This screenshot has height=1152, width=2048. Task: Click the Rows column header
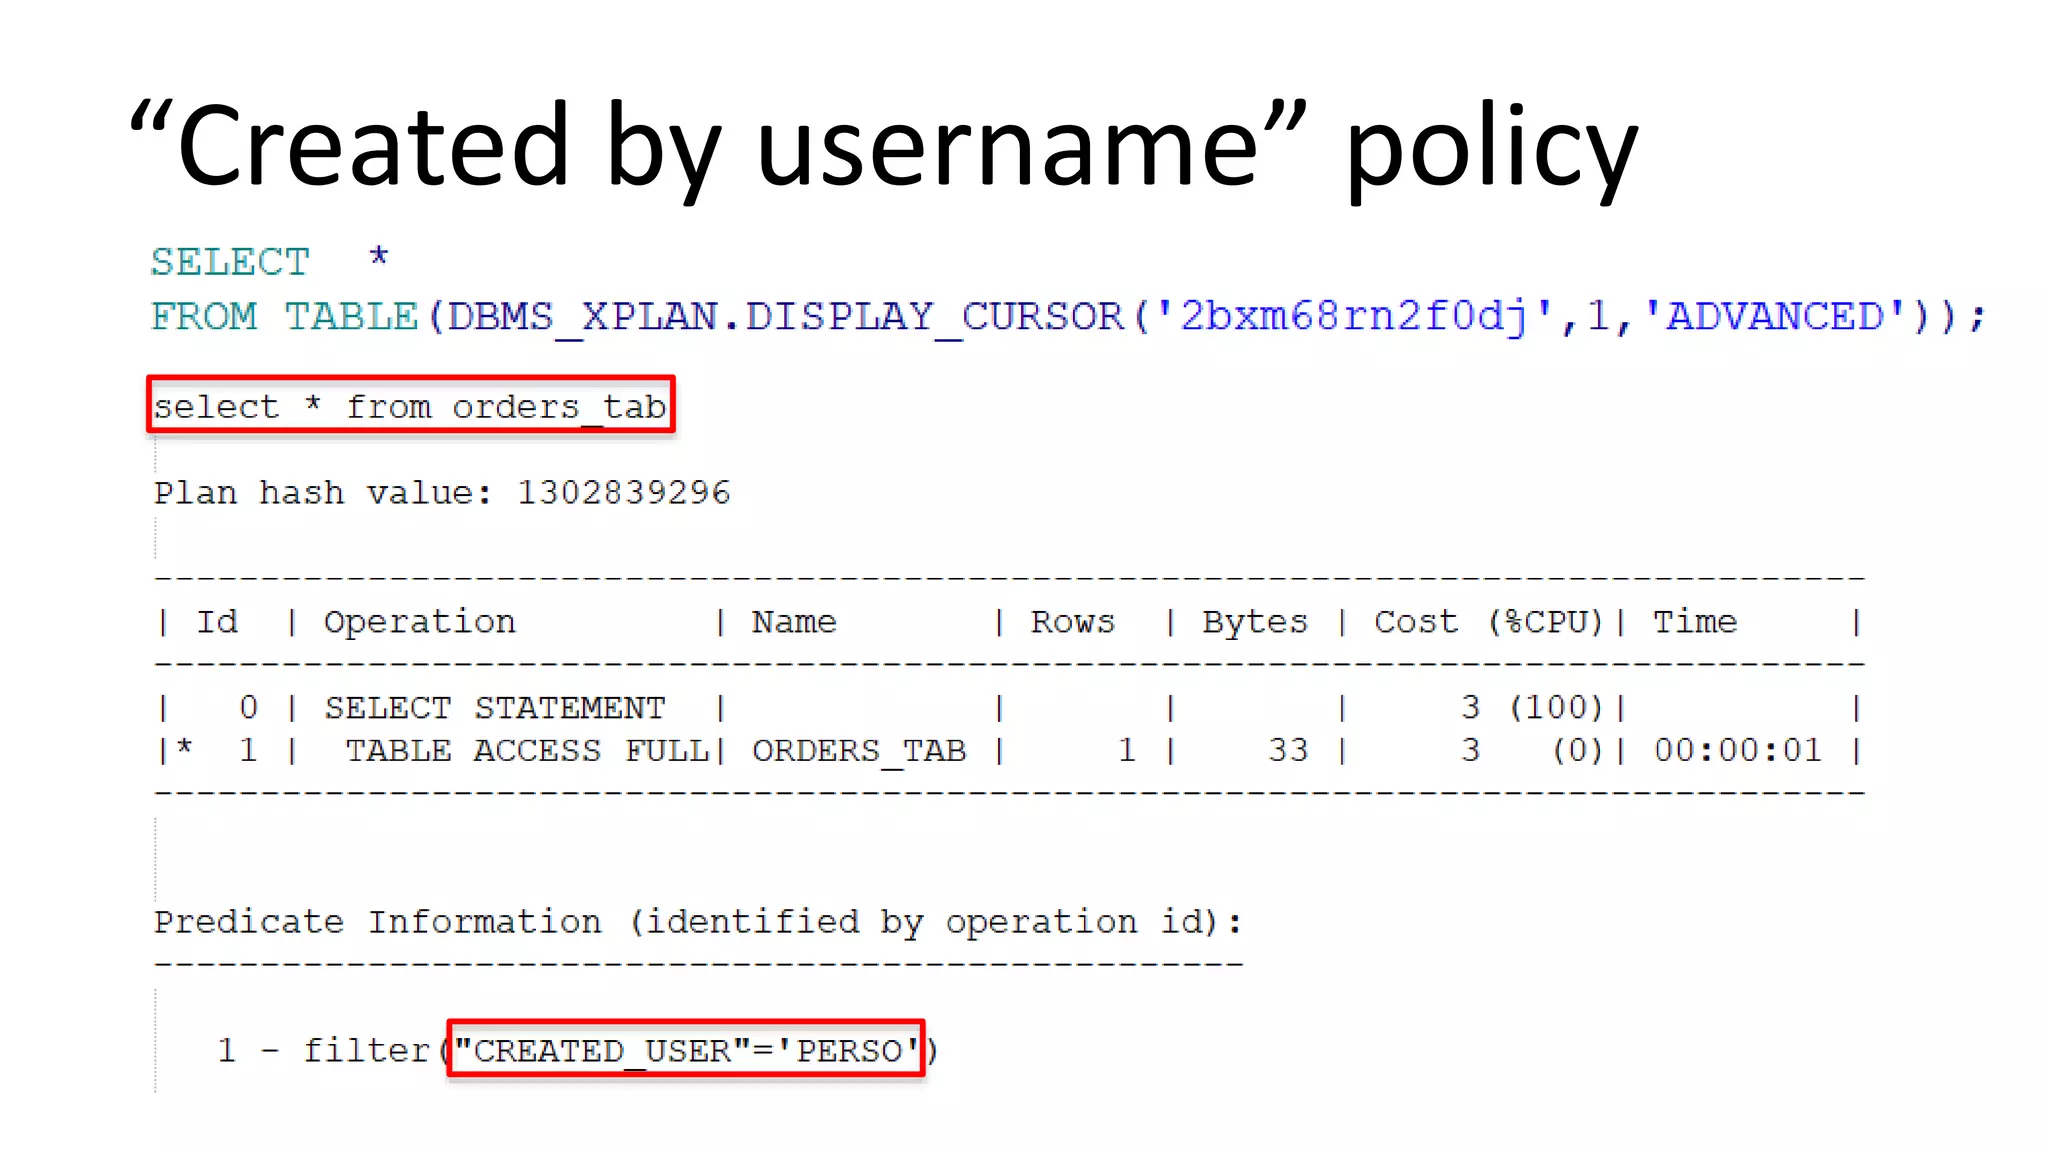point(1072,622)
